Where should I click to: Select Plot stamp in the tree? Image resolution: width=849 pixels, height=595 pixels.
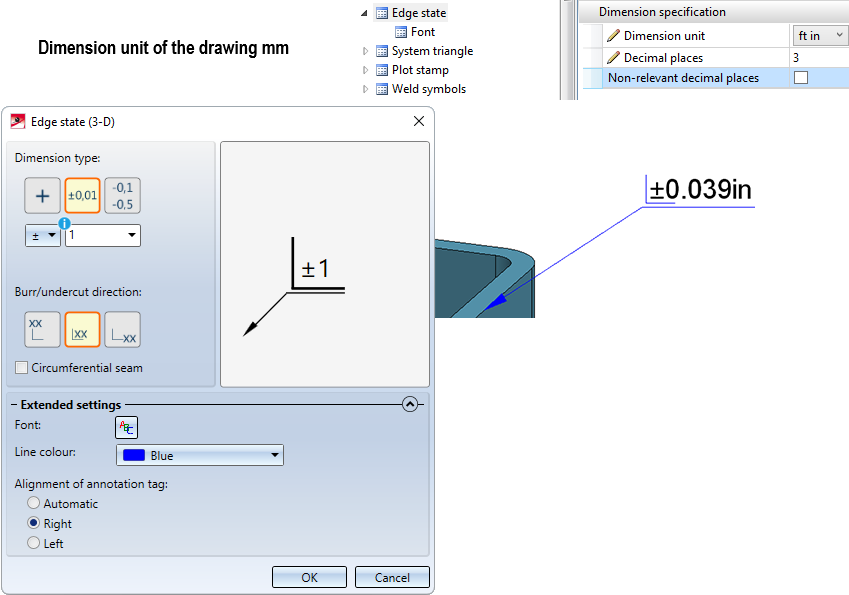[x=420, y=70]
